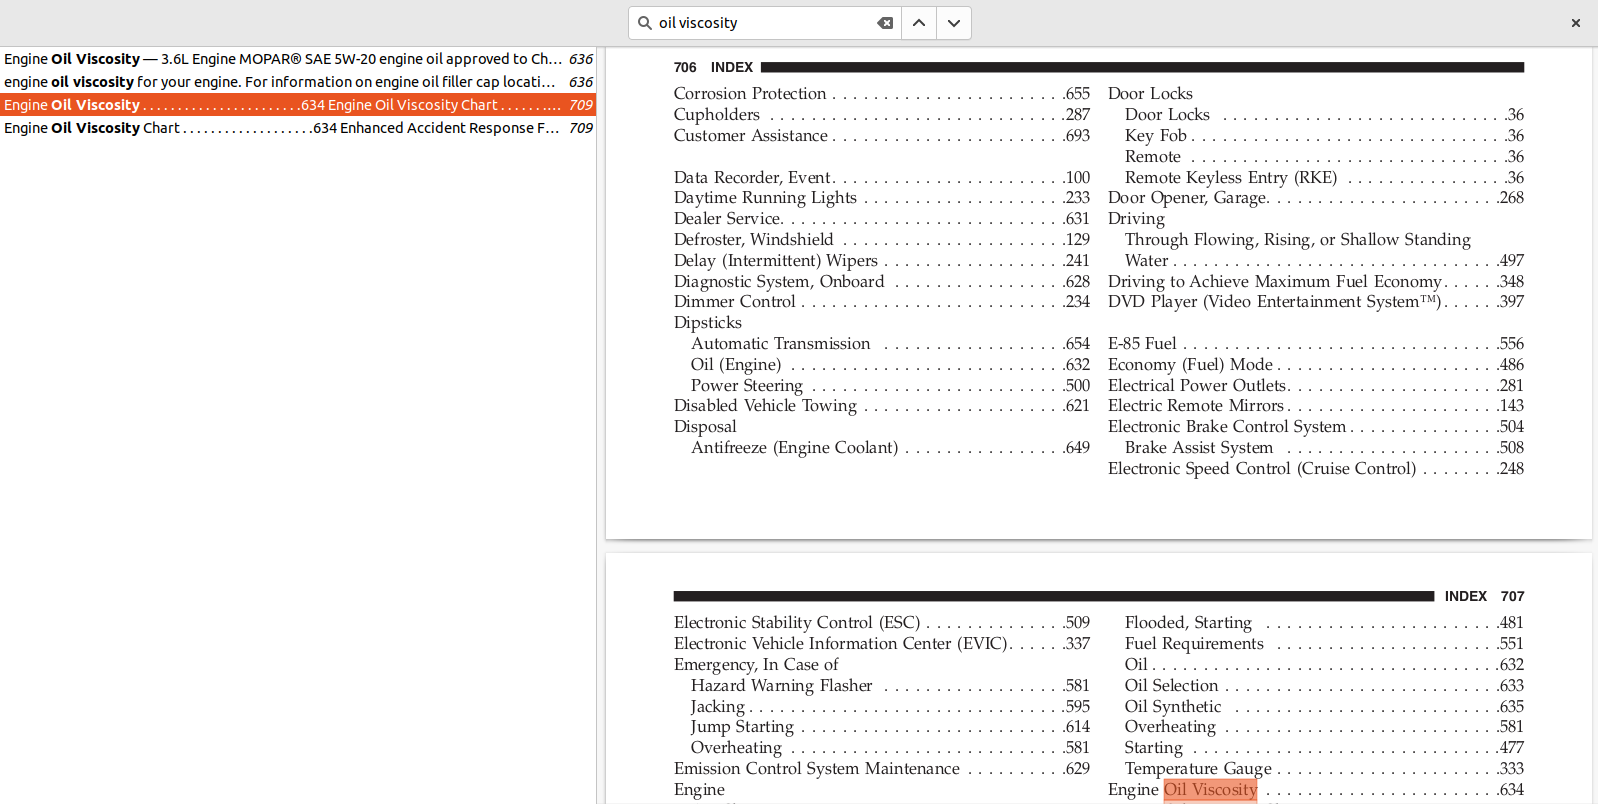Go to next search match with down arrow
This screenshot has height=804, width=1598.
tap(954, 23)
